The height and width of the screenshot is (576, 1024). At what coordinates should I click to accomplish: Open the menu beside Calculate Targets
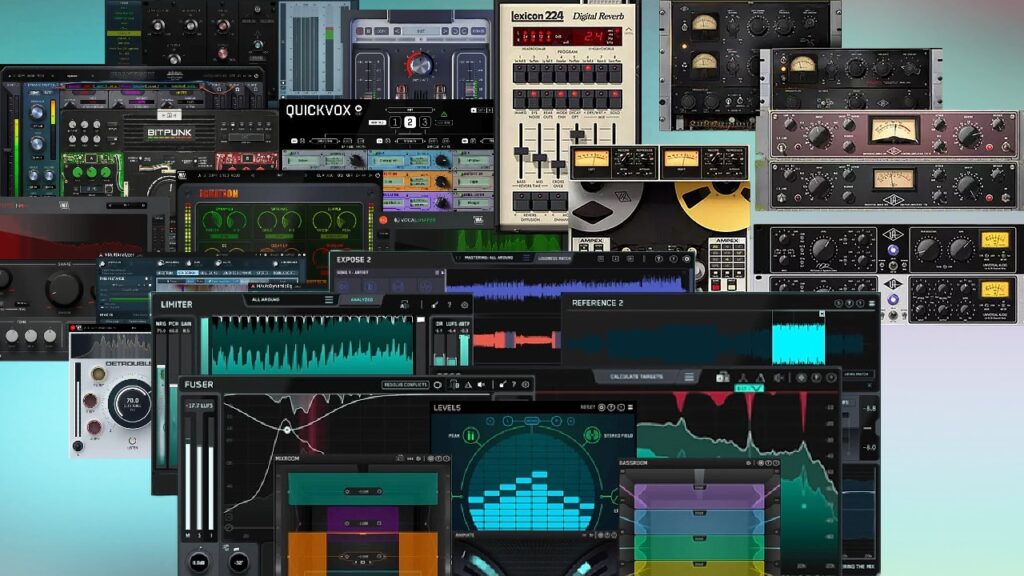(690, 378)
